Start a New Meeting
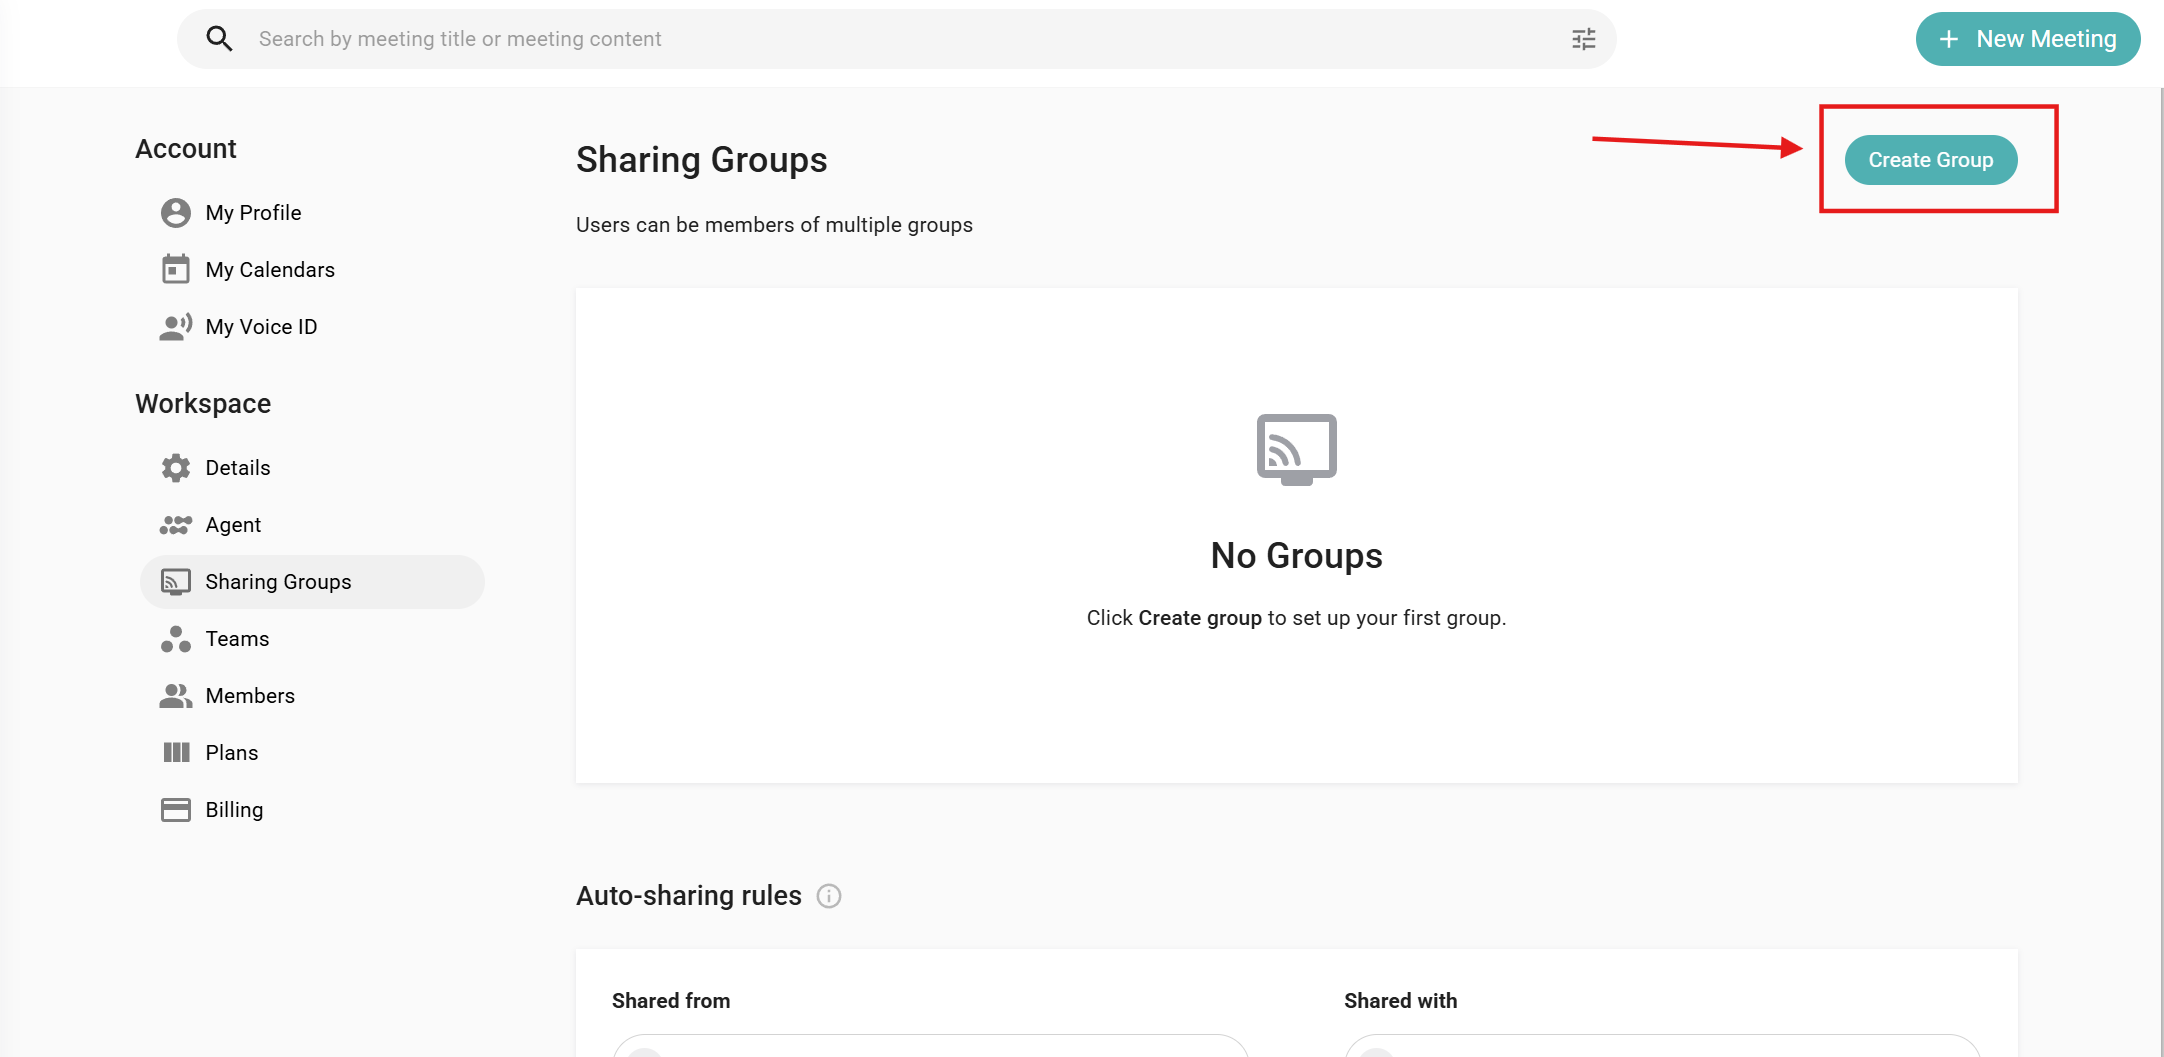This screenshot has width=2164, height=1057. (2027, 39)
